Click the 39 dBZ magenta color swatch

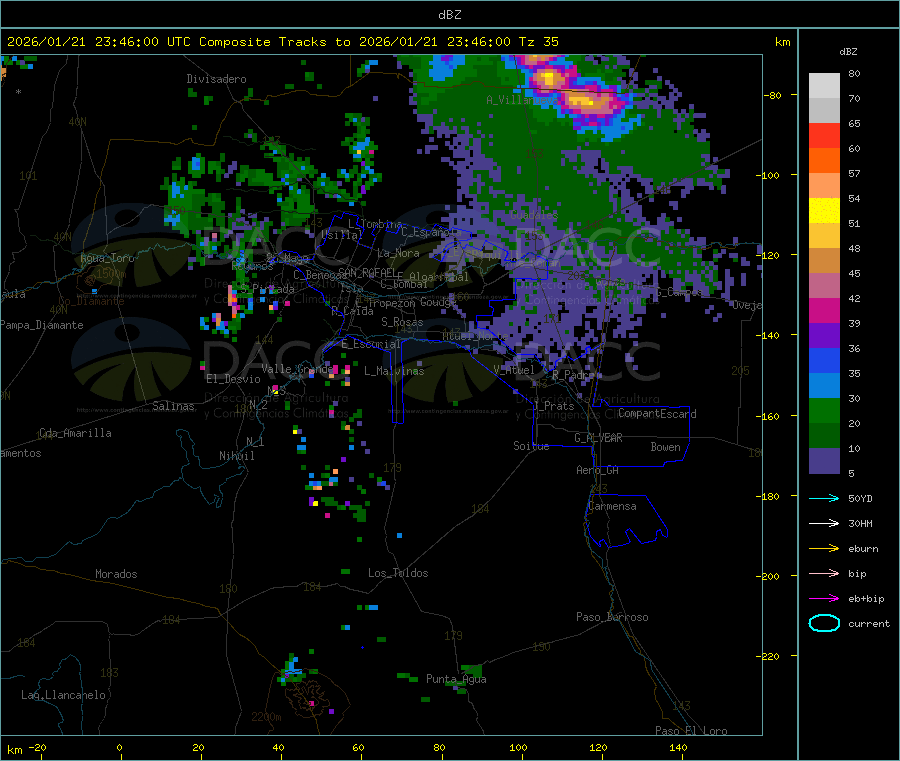[x=824, y=310]
